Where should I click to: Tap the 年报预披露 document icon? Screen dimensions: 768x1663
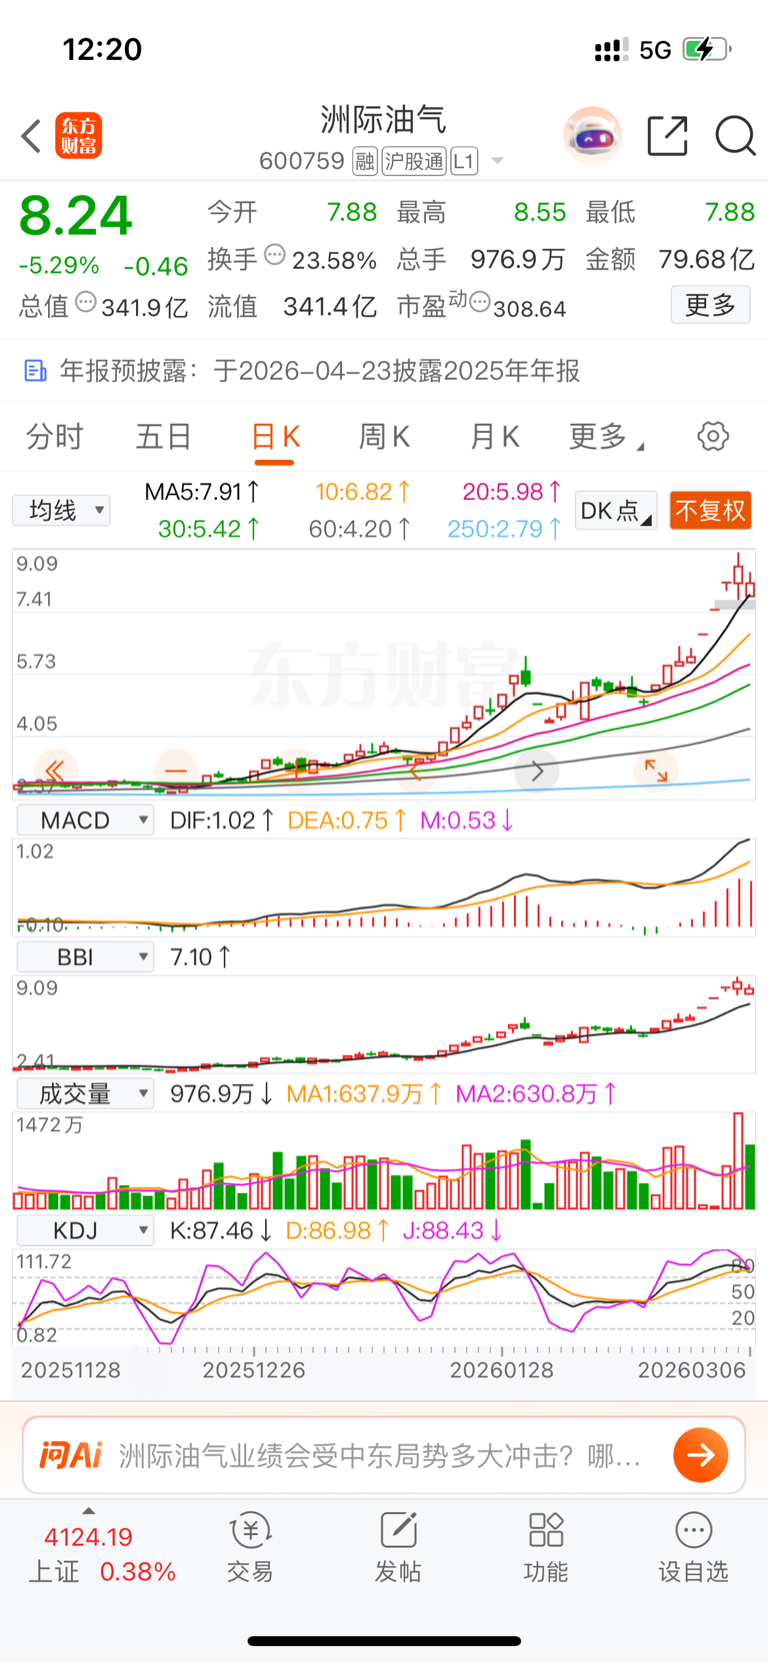(35, 371)
